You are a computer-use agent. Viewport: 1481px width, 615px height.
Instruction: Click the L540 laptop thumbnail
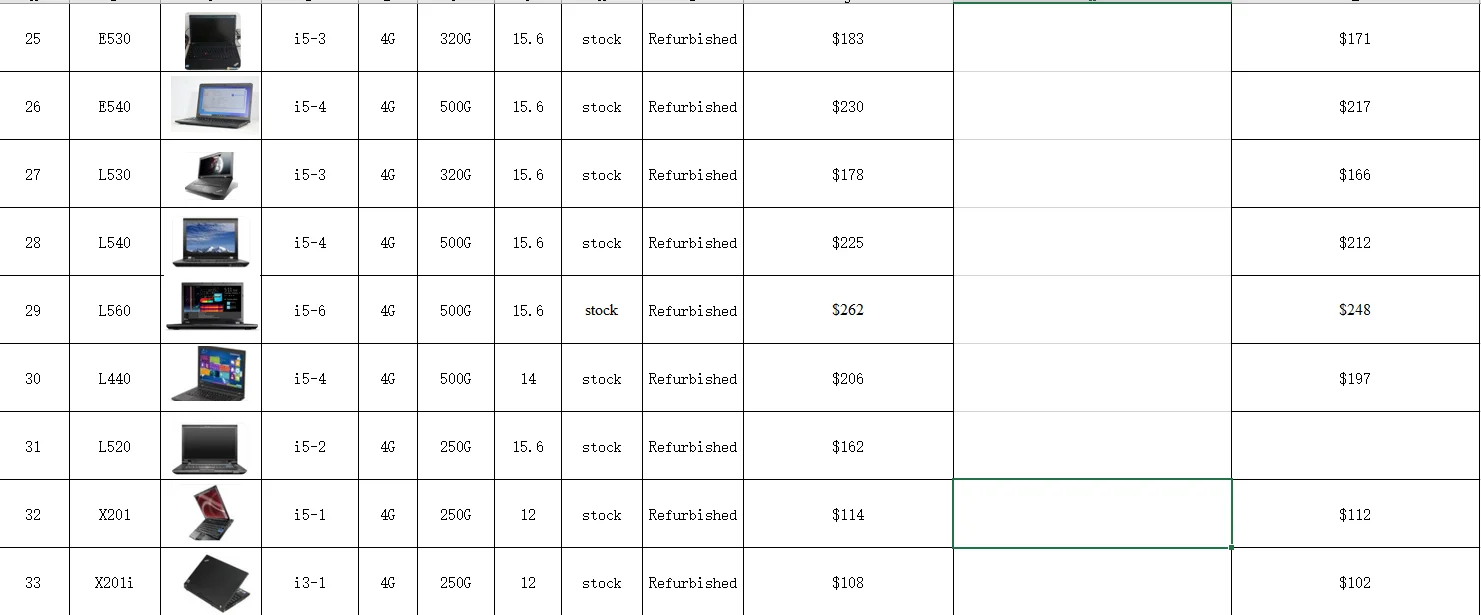tap(210, 243)
